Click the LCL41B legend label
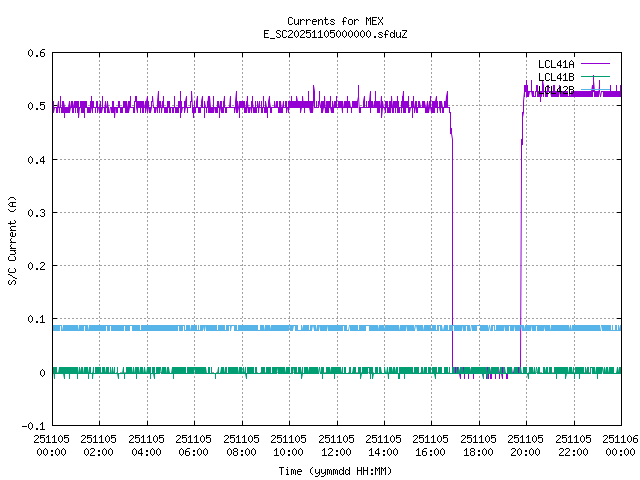The width and height of the screenshot is (640, 480). click(x=555, y=77)
